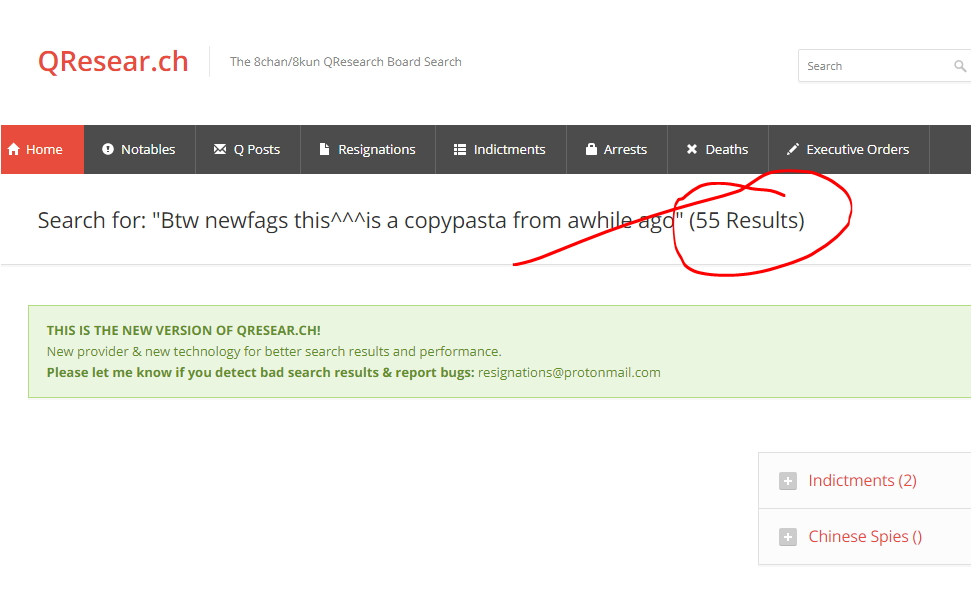Click the Deaths X icon
Screen dimensions: 972x596
coord(692,149)
